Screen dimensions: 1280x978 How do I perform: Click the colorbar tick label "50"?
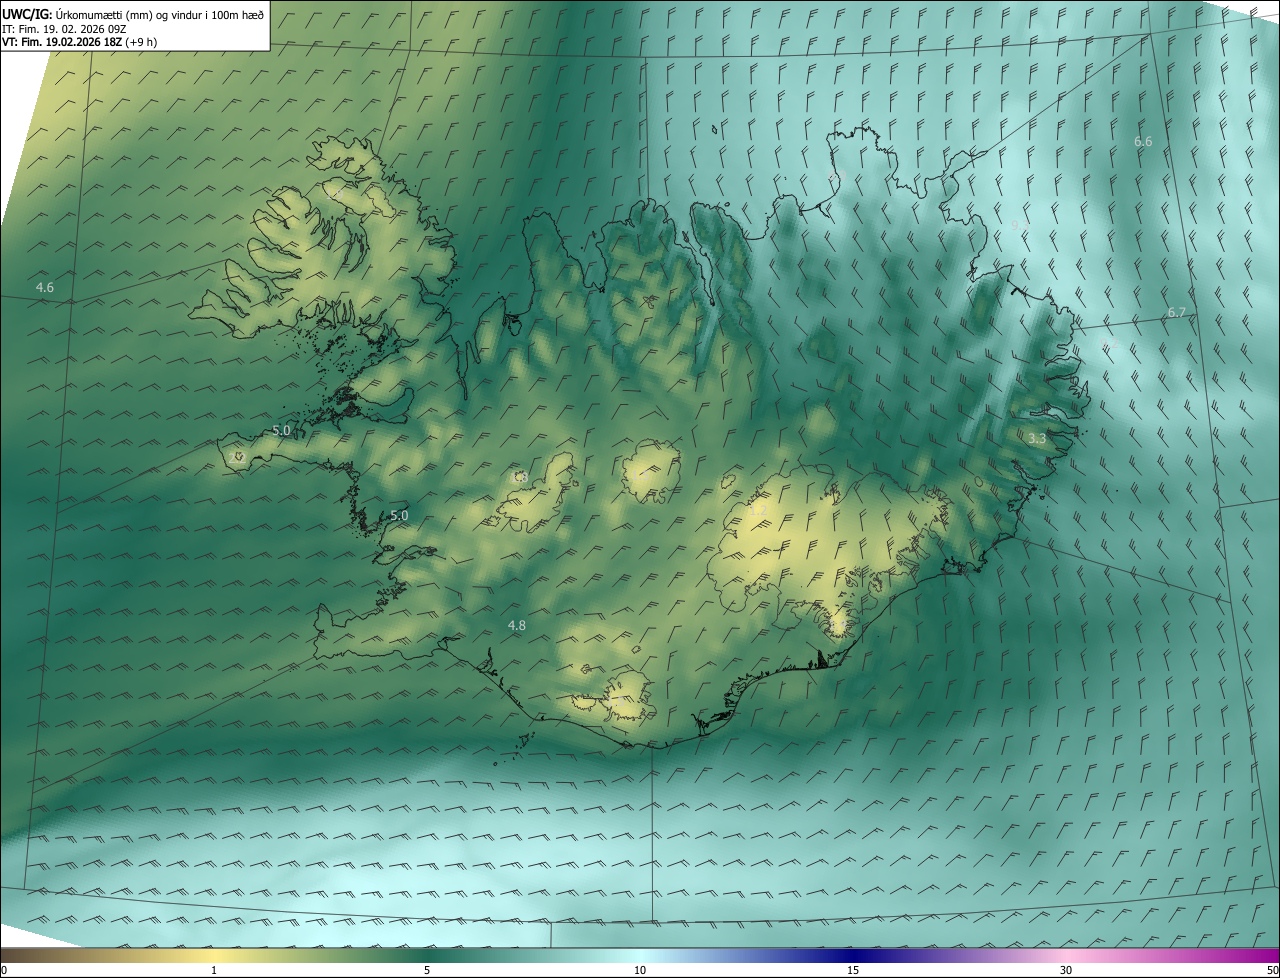(1272, 970)
